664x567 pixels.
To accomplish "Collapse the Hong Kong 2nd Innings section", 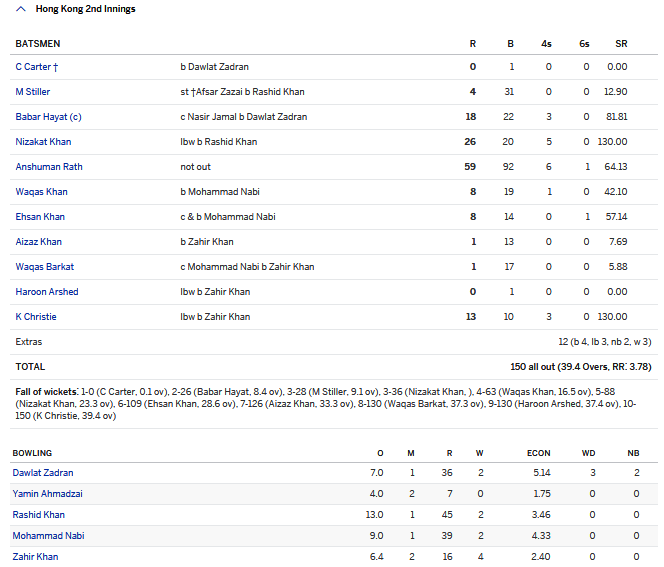I will click(20, 9).
